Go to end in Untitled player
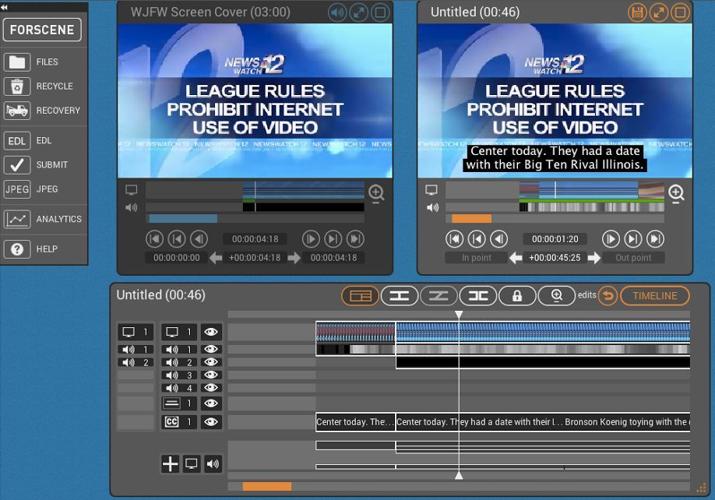 [x=655, y=239]
